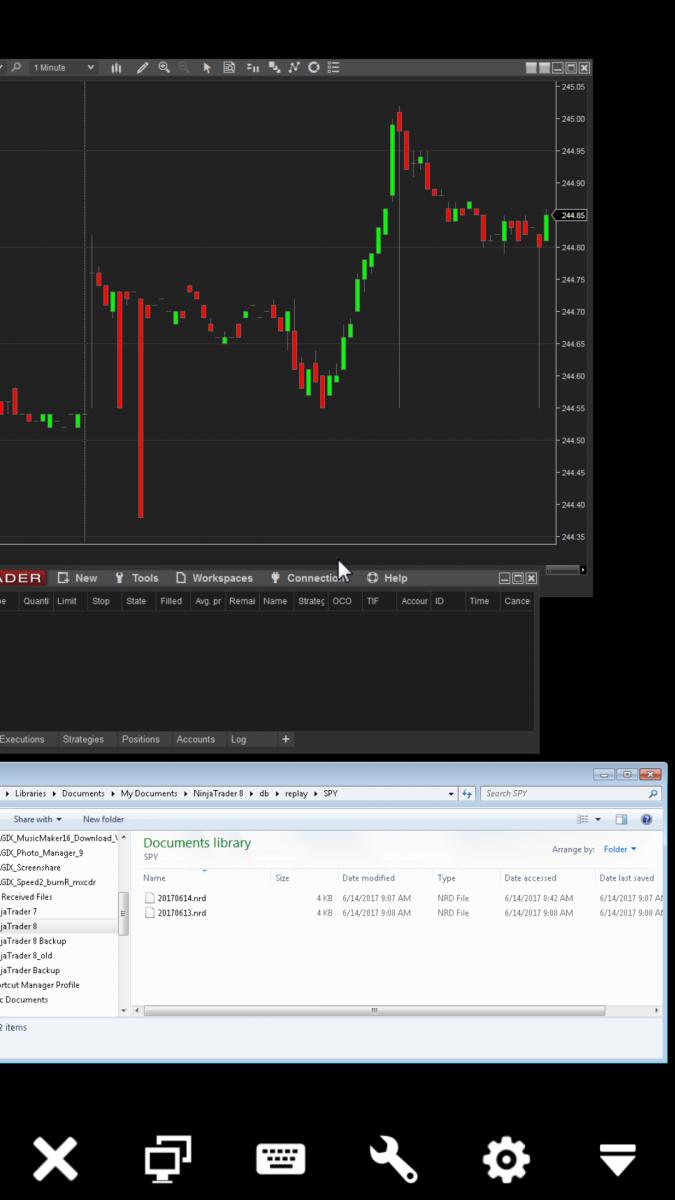Click the TIF column header
675x1200 pixels.
pyautogui.click(x=373, y=601)
